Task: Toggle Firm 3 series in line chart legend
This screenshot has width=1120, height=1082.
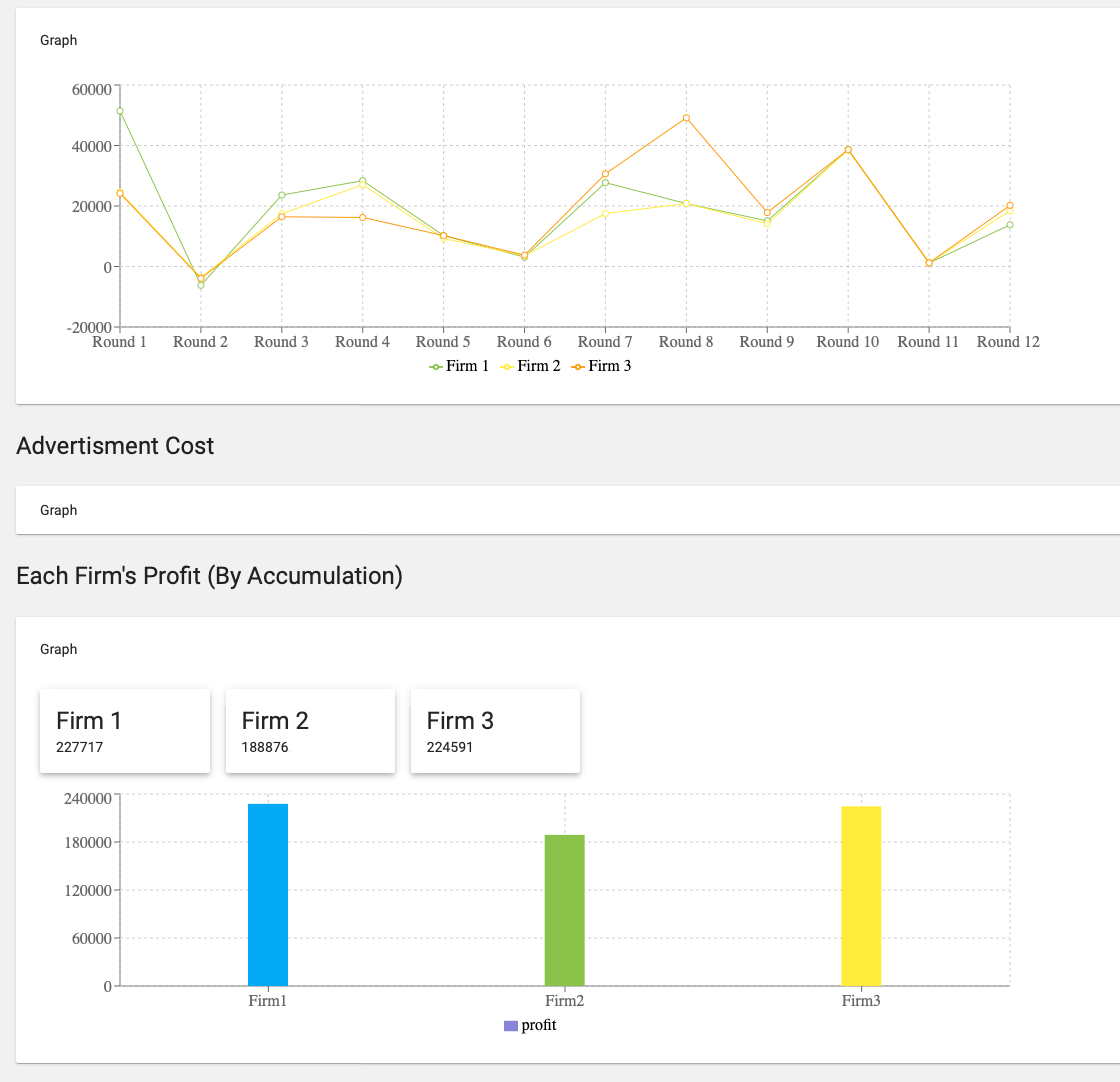Action: (x=601, y=366)
